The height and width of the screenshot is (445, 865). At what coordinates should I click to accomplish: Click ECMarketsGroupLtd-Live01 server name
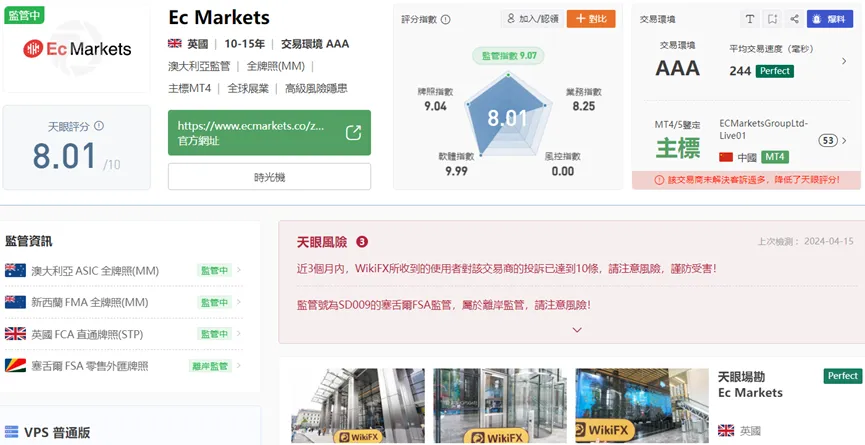764,130
